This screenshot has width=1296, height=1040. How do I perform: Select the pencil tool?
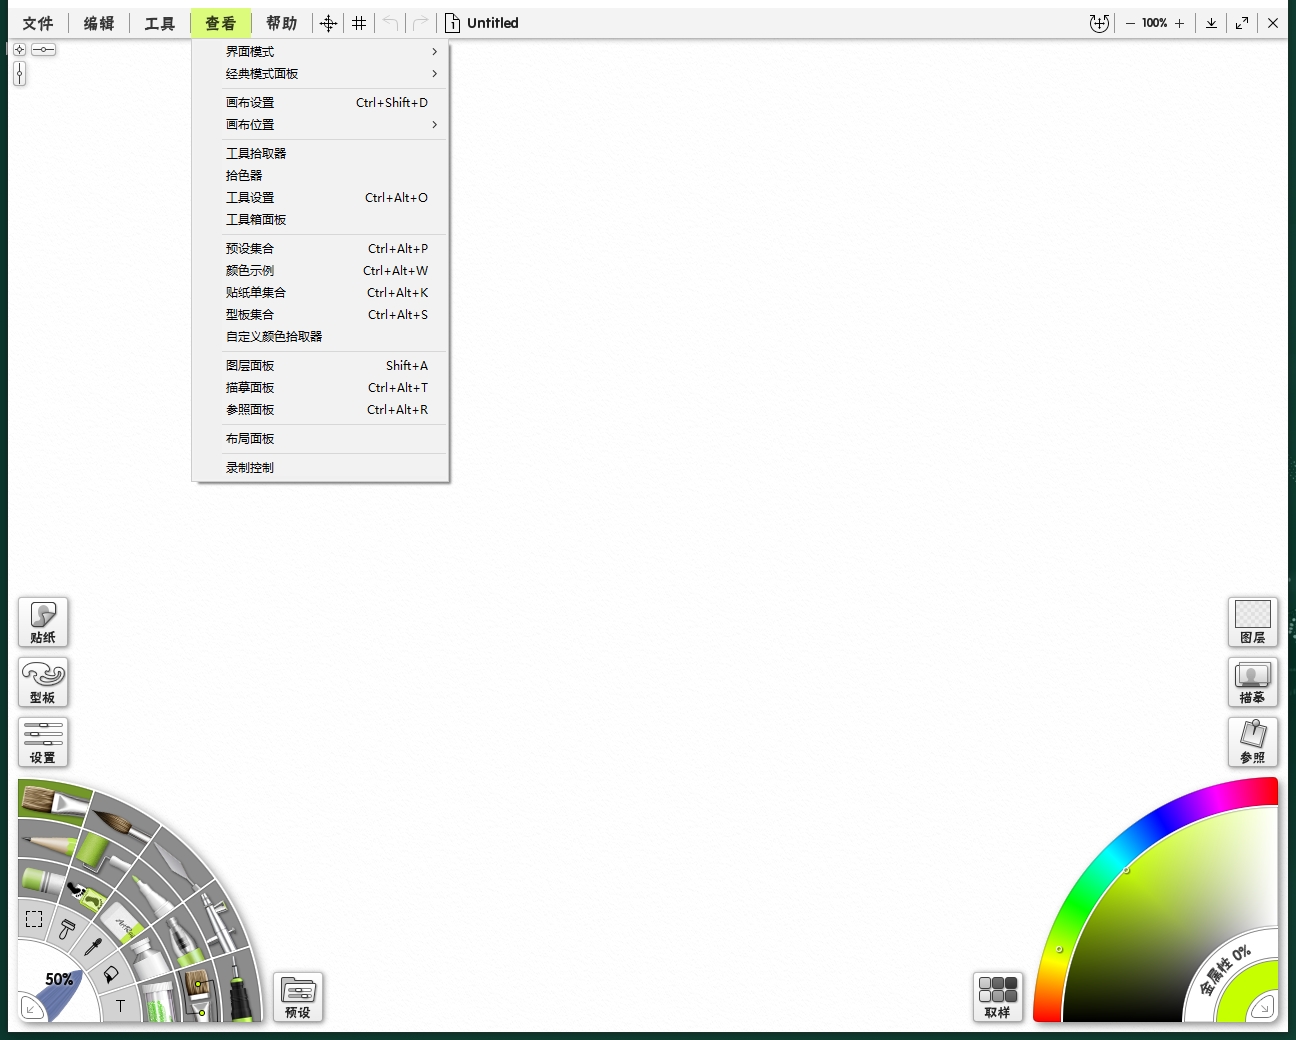tap(46, 842)
